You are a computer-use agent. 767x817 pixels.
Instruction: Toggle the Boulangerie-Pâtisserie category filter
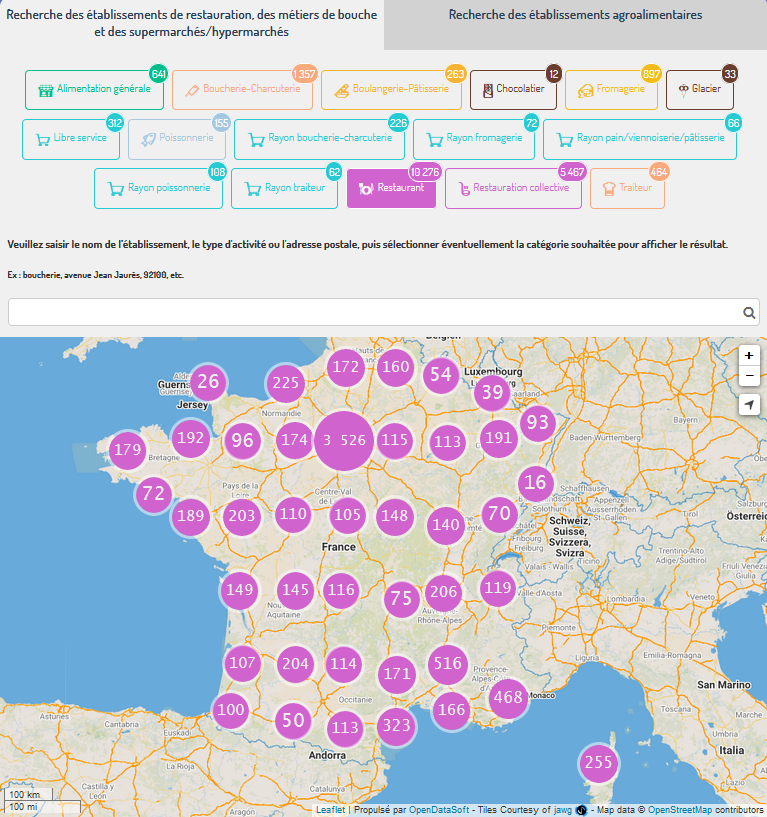(391, 90)
